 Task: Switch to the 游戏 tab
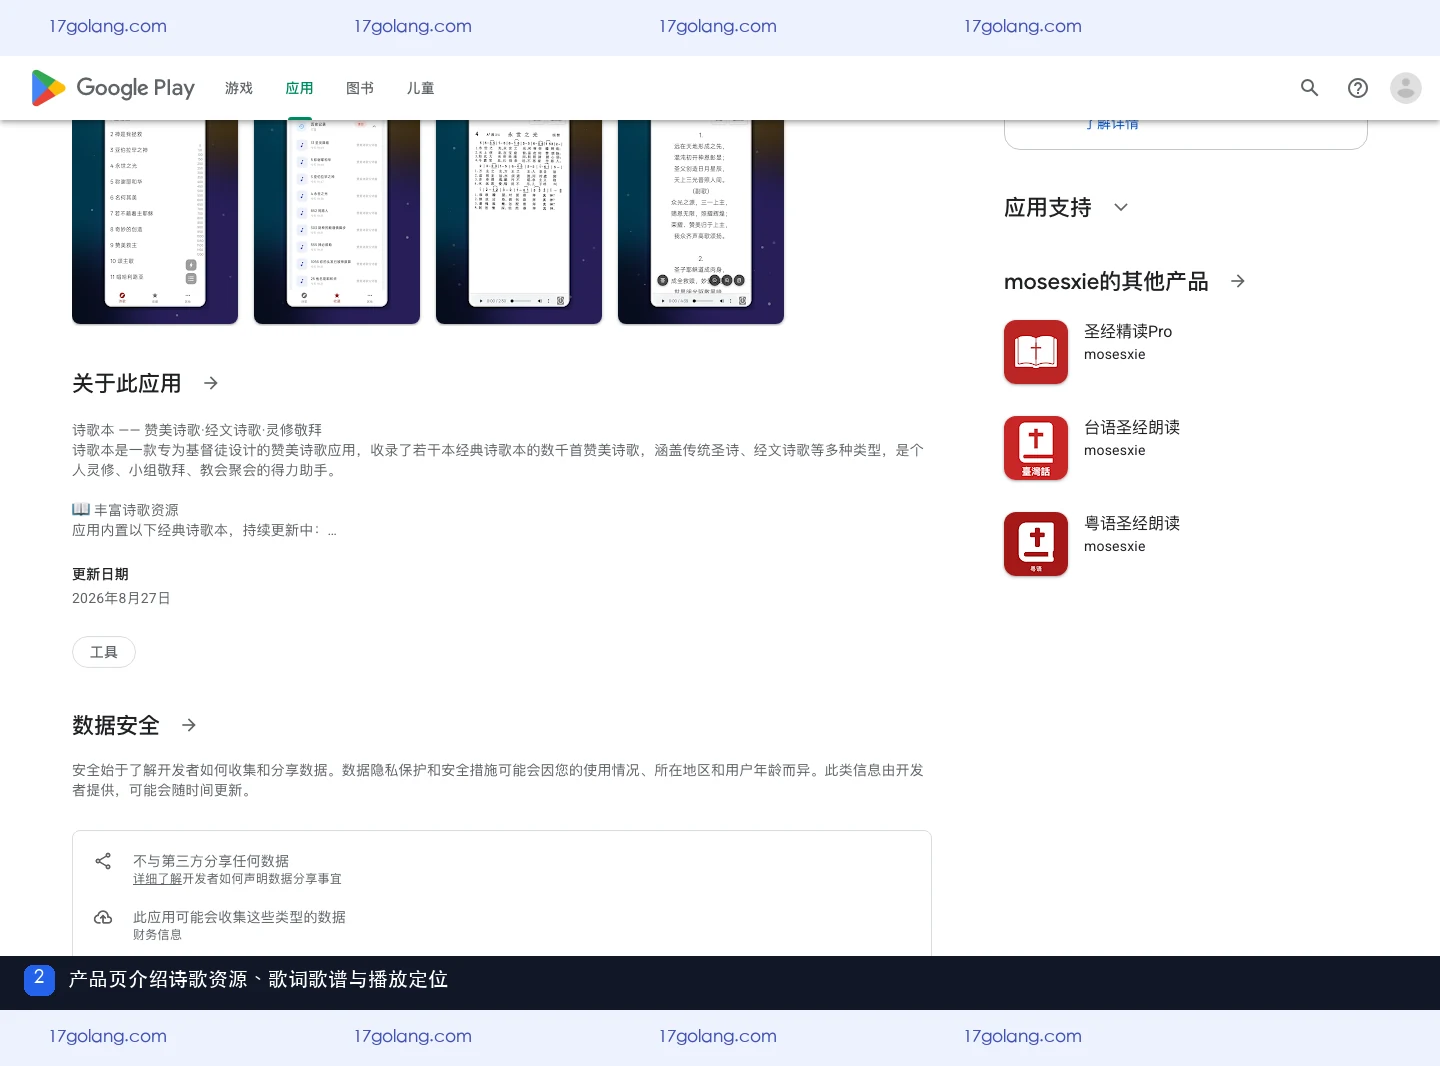click(x=239, y=88)
